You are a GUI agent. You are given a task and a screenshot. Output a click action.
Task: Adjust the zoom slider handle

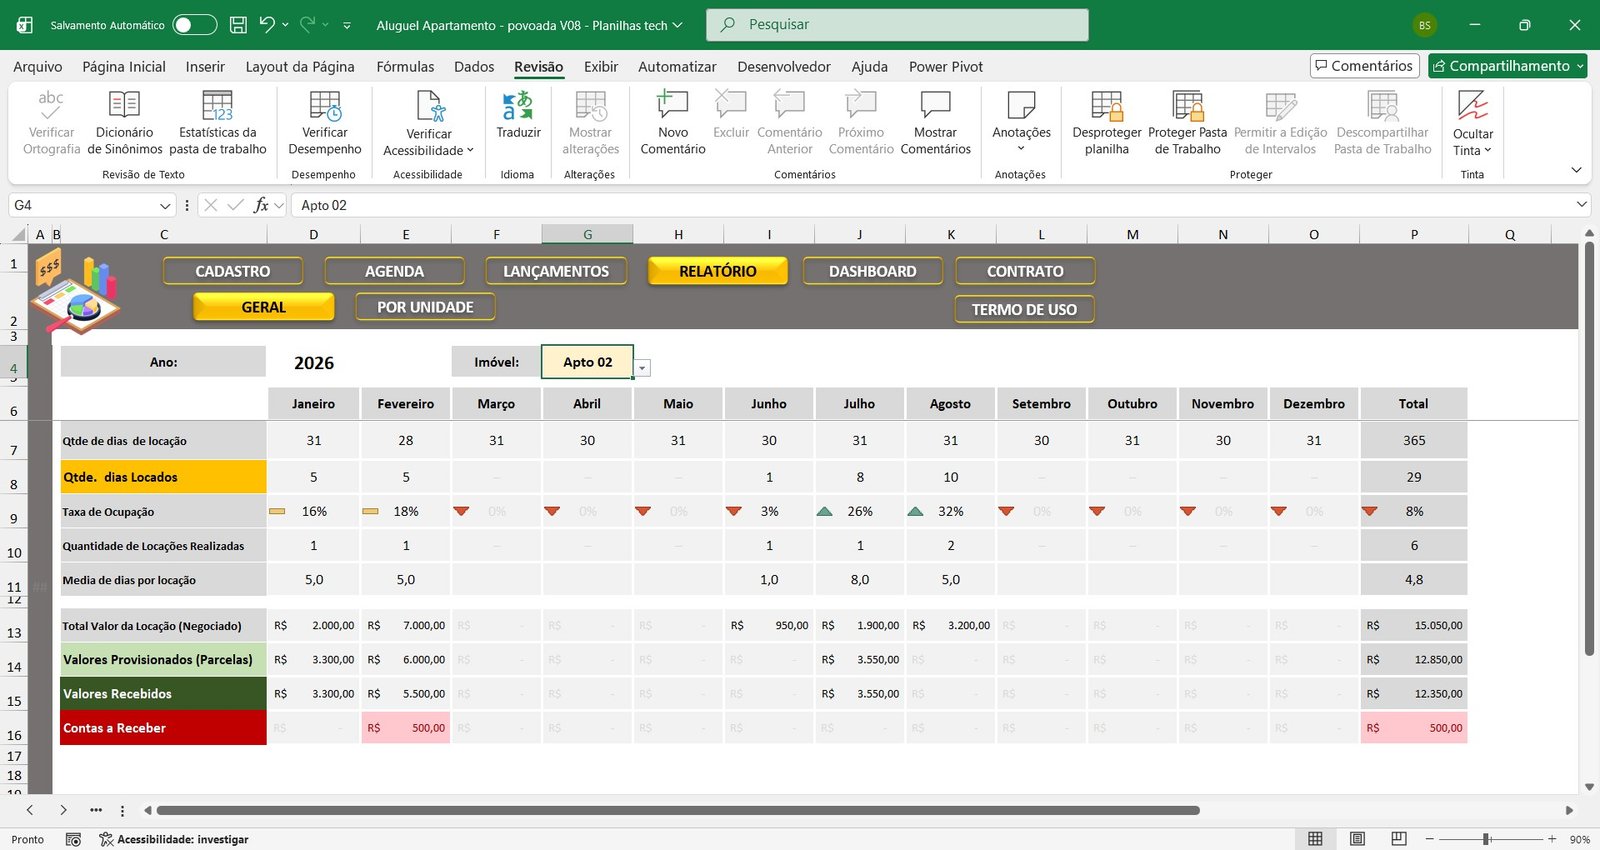1487,839
